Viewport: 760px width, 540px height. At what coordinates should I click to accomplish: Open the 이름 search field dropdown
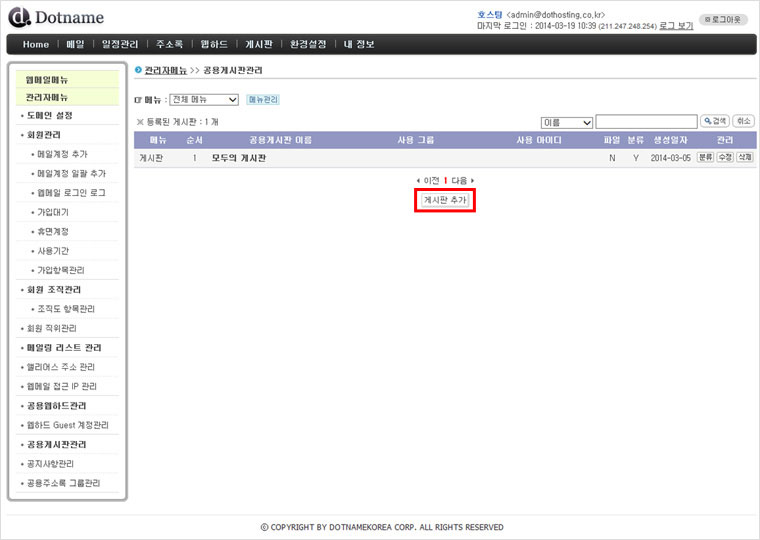coord(565,122)
